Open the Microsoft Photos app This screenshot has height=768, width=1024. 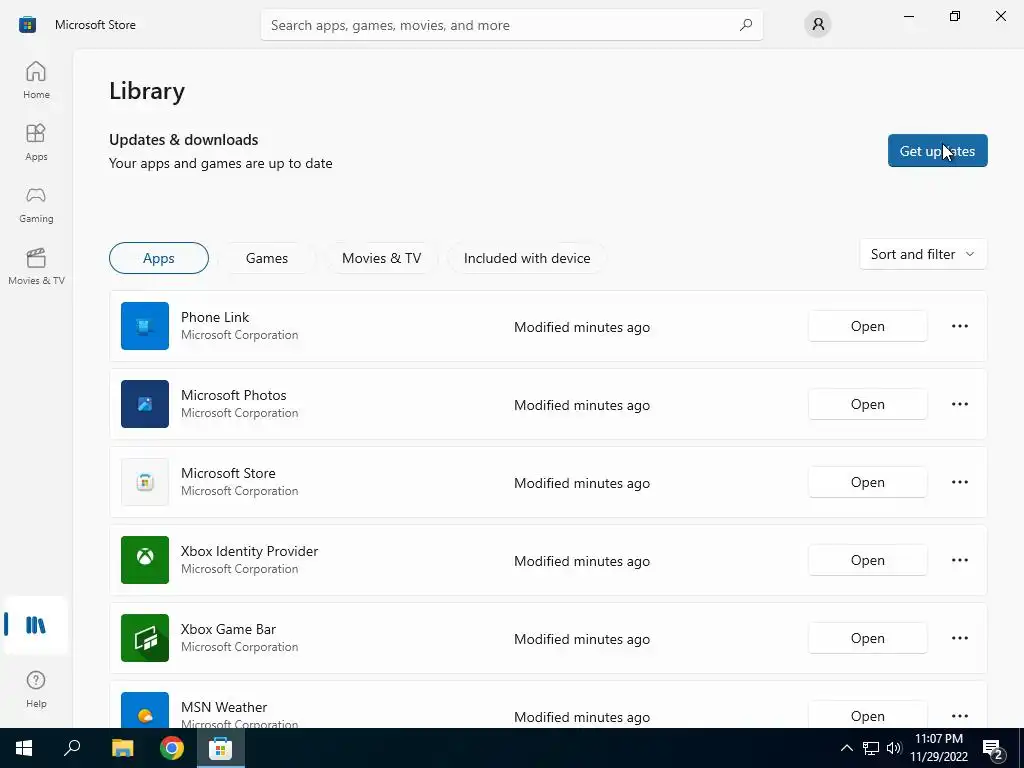tap(867, 404)
